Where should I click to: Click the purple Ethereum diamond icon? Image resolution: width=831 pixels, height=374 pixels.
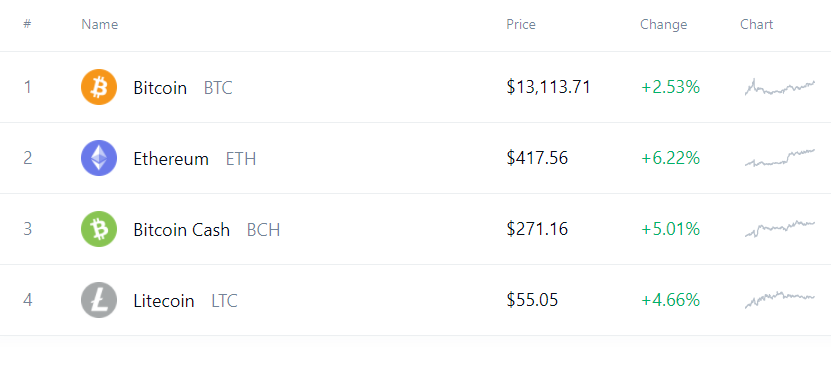(99, 158)
